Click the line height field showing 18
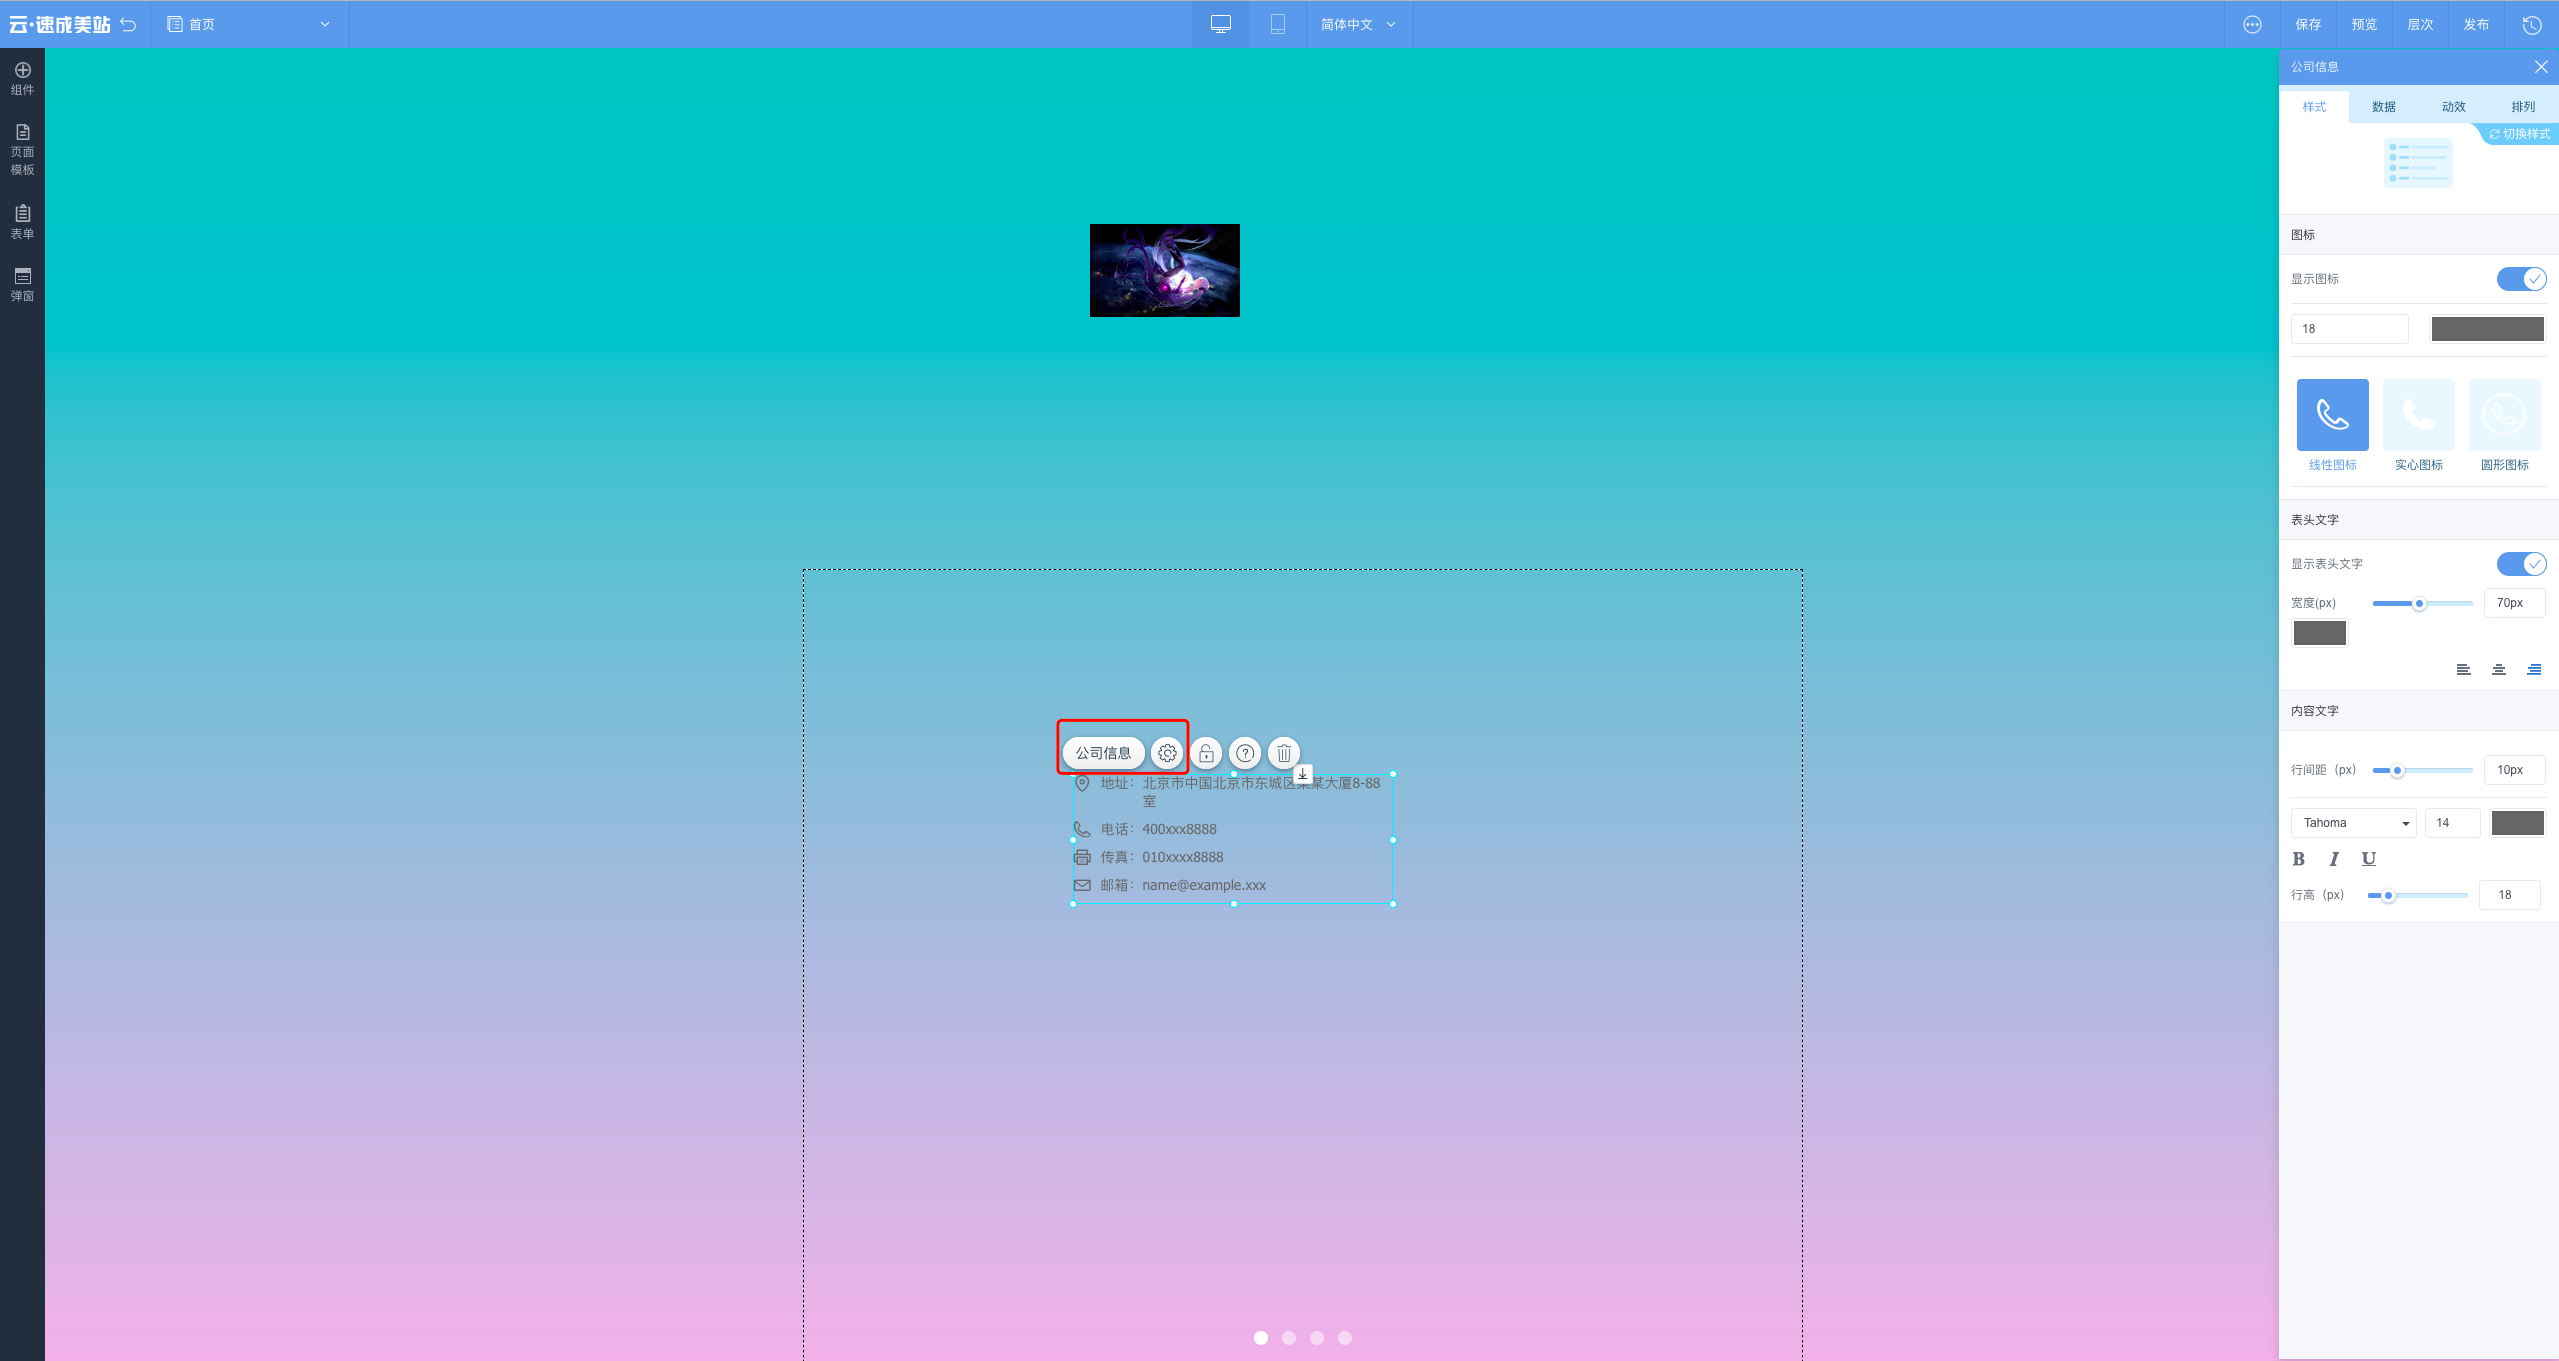2559x1361 pixels. (x=2509, y=895)
